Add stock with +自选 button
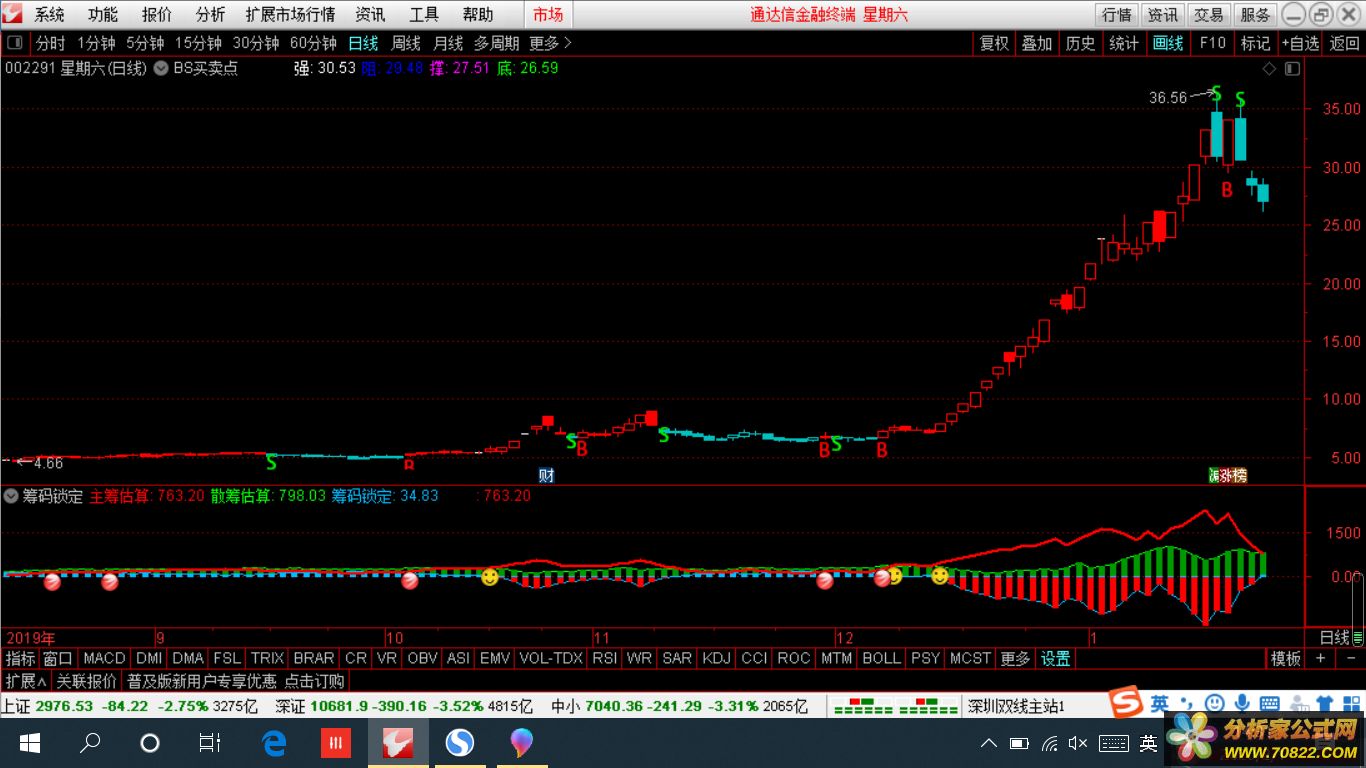 point(1299,43)
